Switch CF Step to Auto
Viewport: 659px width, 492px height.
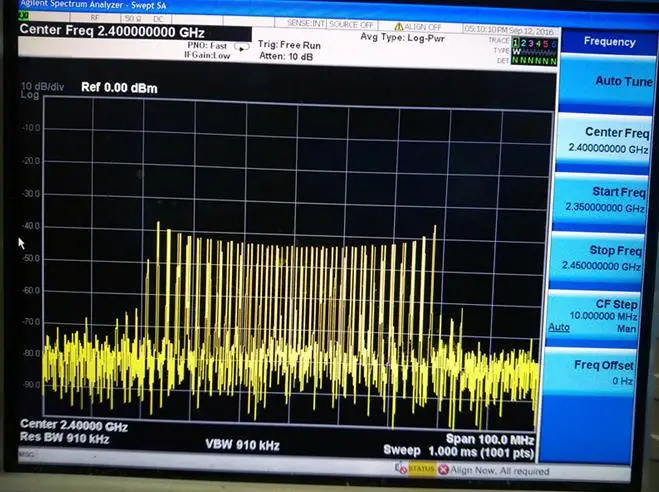pyautogui.click(x=559, y=327)
